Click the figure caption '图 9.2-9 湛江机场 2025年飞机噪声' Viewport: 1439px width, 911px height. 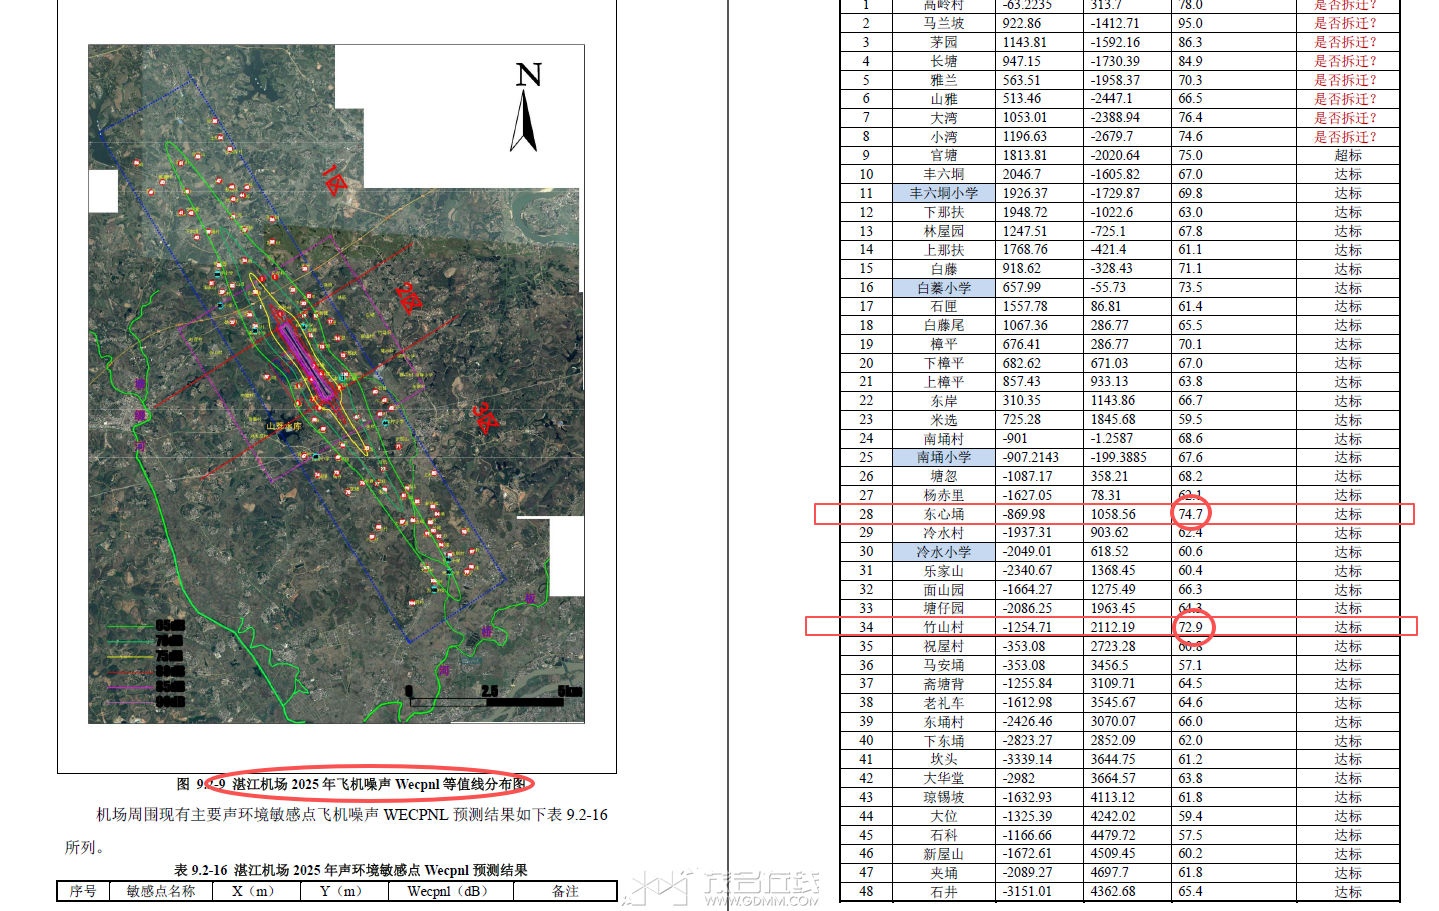pos(351,784)
